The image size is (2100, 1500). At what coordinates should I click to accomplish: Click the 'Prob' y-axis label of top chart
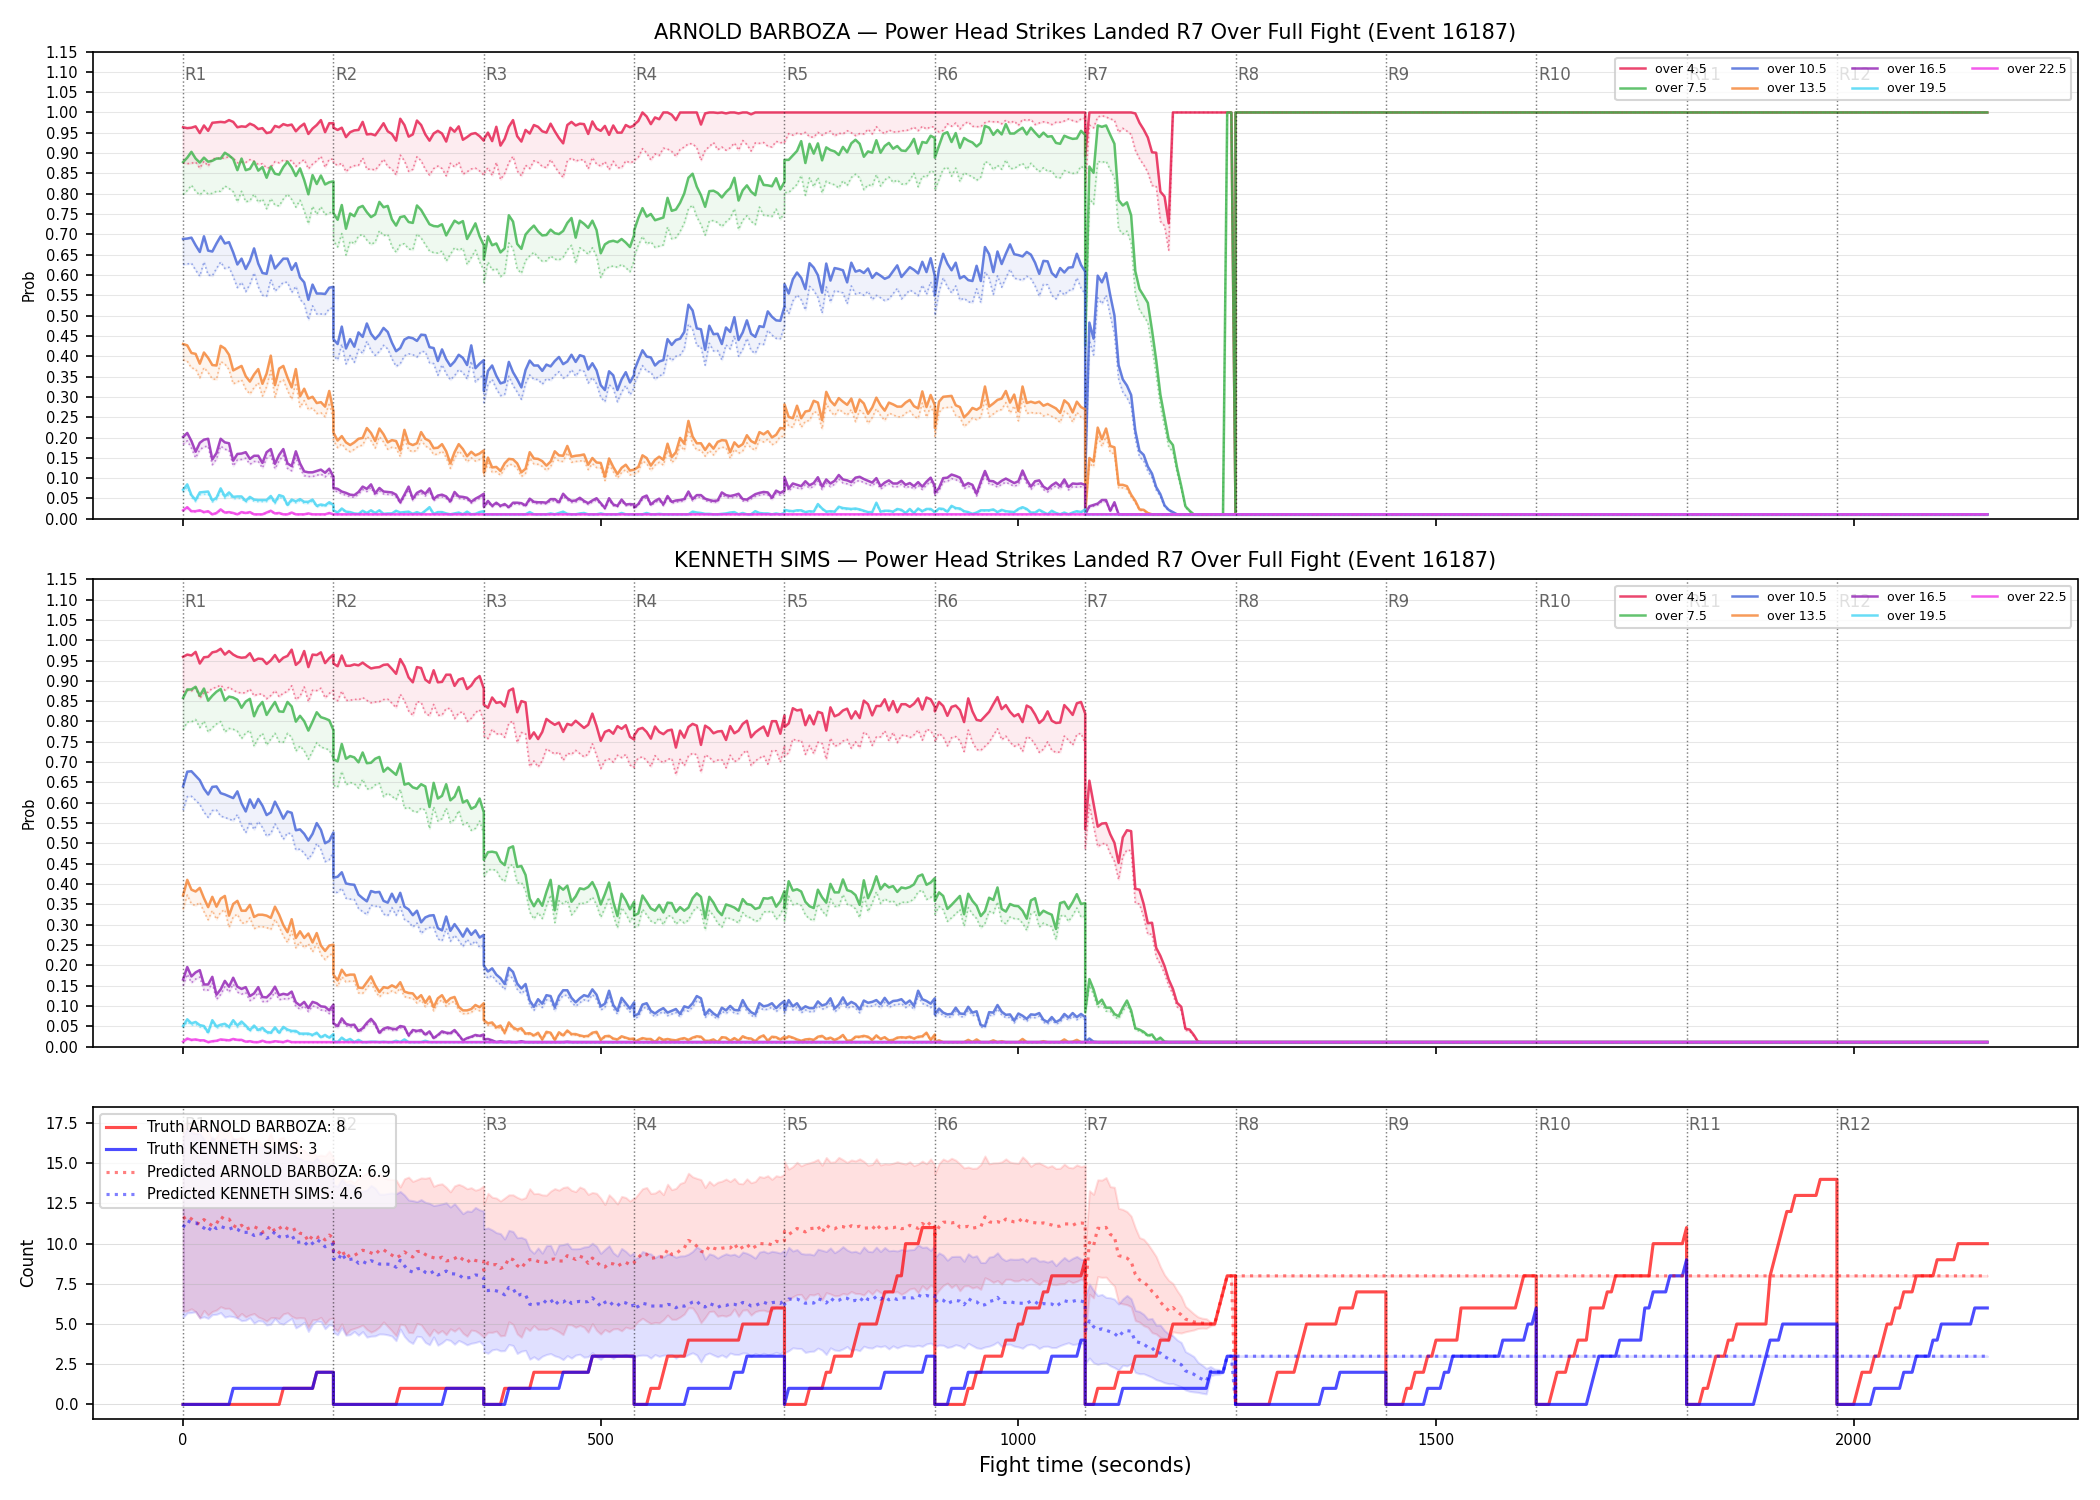point(28,286)
